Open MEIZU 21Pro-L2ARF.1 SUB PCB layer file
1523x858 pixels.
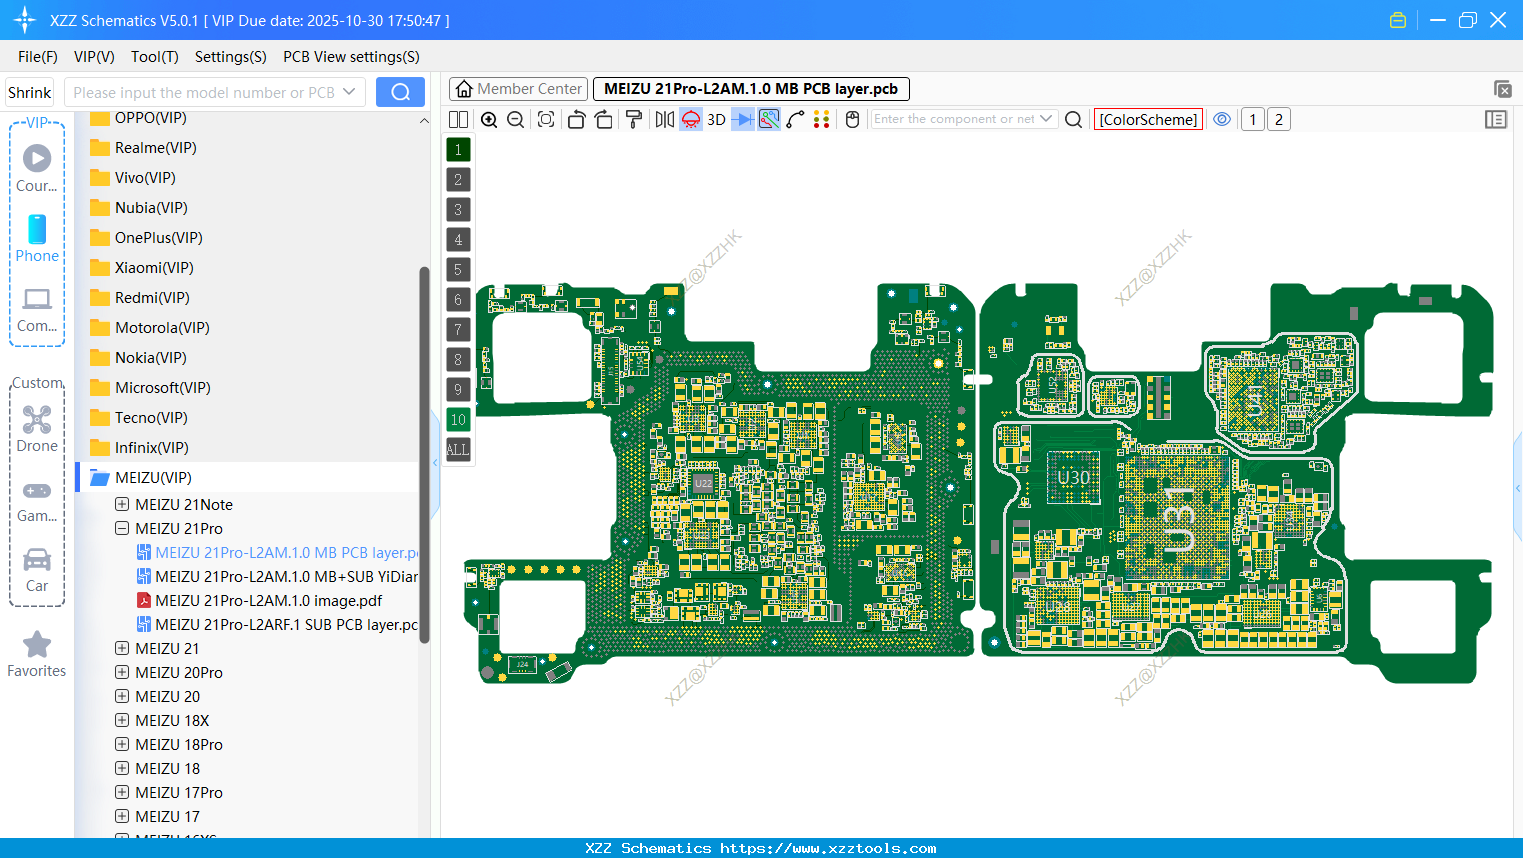coord(277,624)
